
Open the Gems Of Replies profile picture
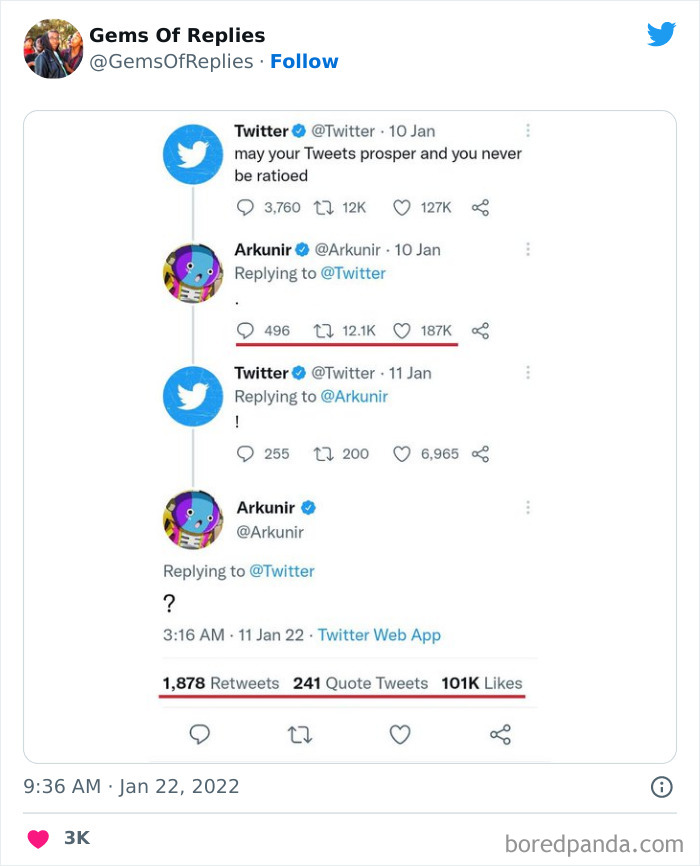[x=52, y=48]
